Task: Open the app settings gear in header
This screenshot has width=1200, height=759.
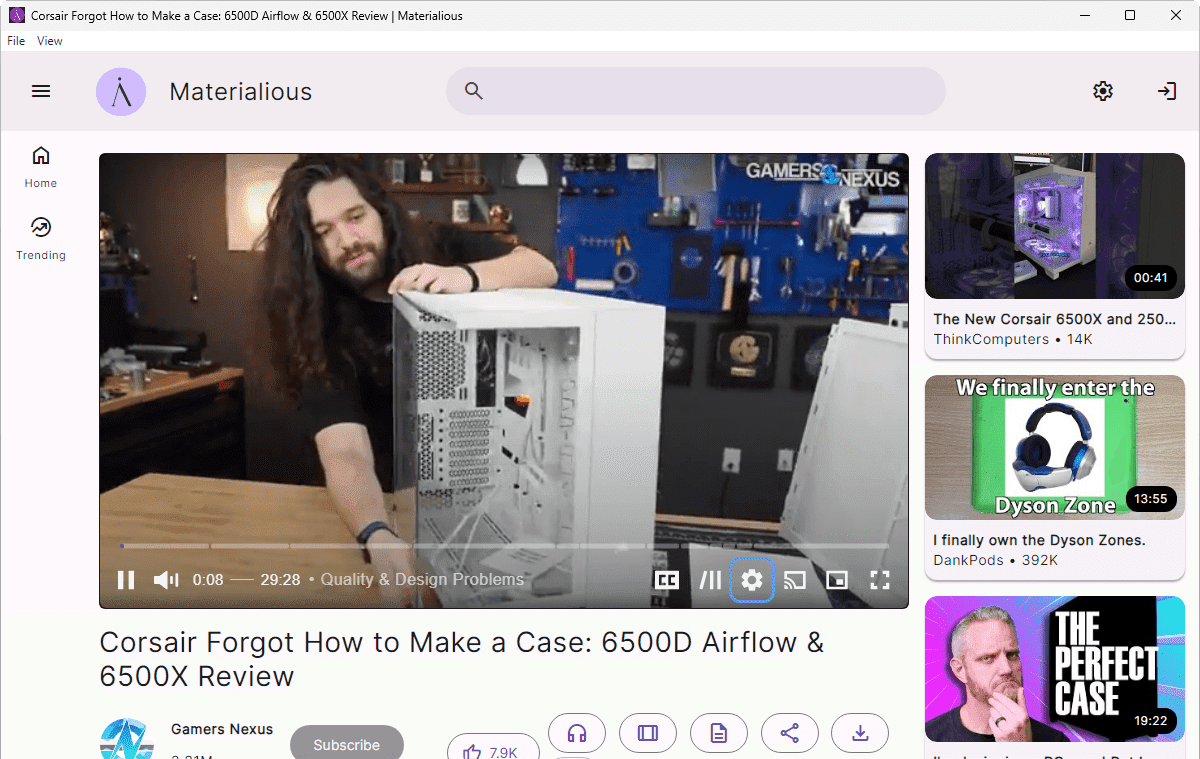Action: tap(1103, 91)
